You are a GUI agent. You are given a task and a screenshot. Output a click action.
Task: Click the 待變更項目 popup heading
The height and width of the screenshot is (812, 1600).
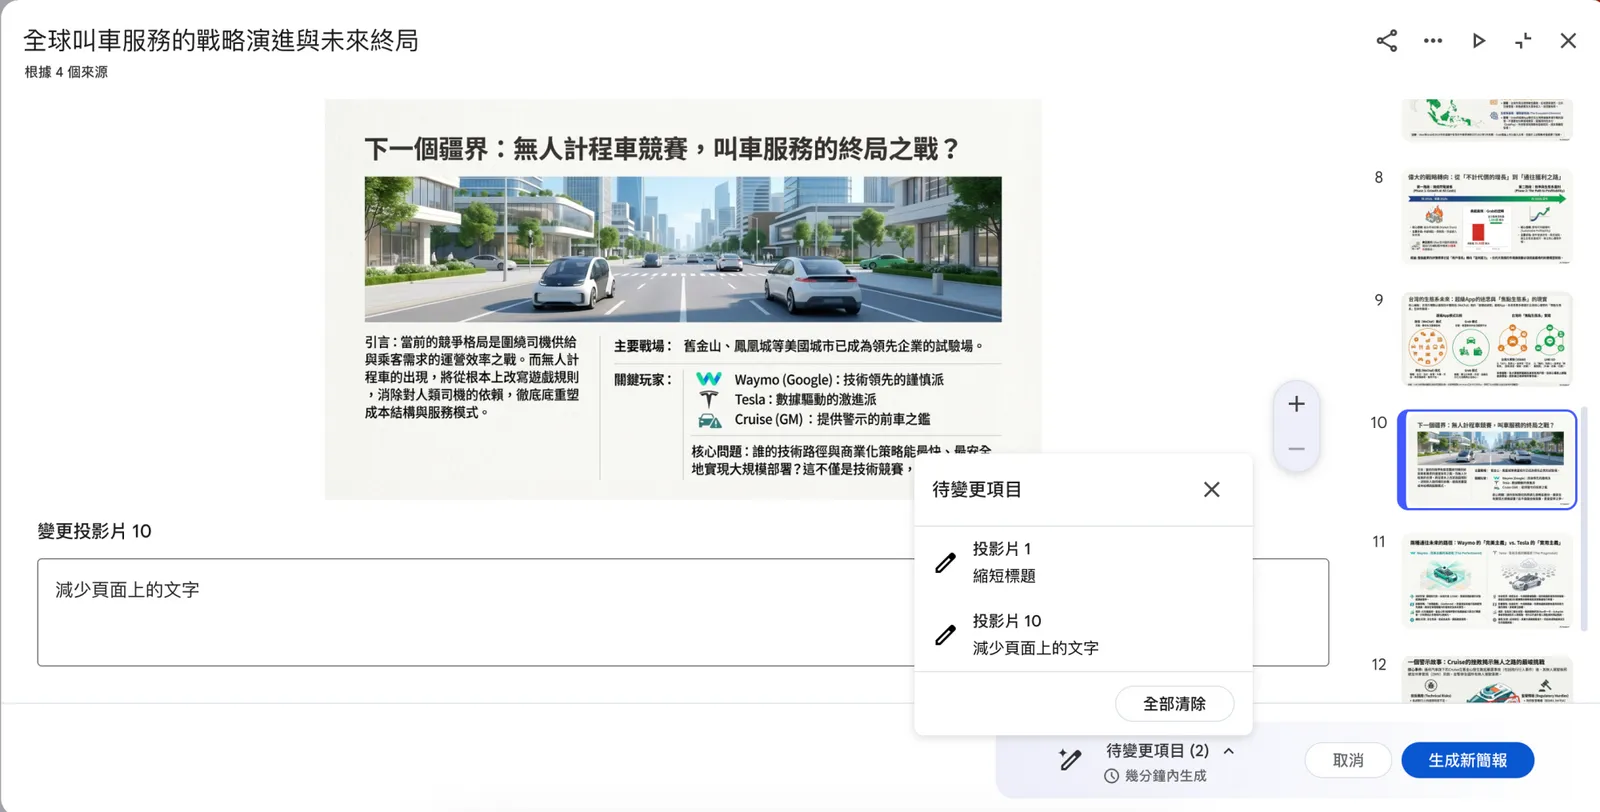click(977, 490)
